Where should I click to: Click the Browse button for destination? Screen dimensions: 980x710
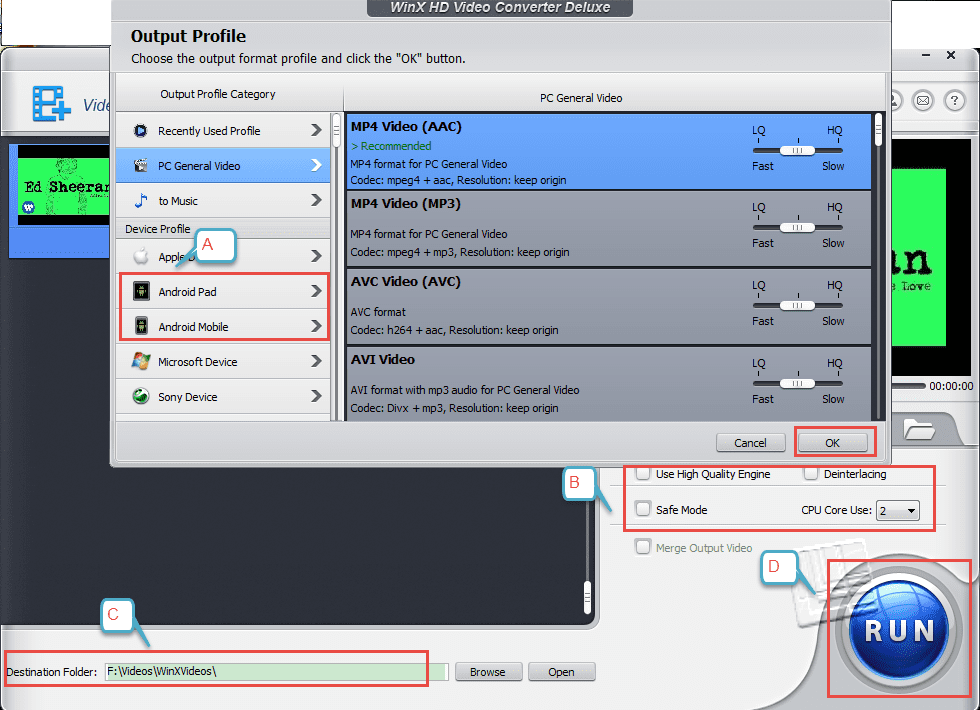point(488,671)
